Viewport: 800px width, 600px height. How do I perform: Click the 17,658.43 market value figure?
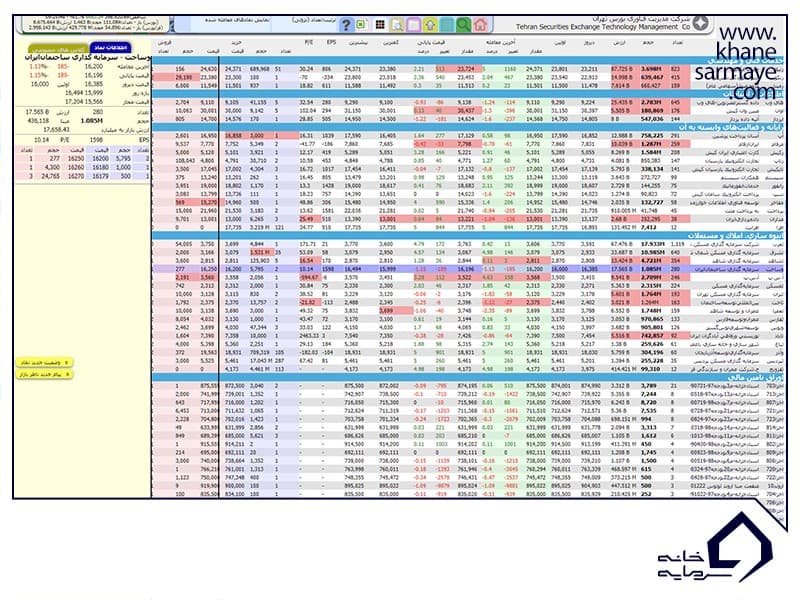tap(56, 130)
